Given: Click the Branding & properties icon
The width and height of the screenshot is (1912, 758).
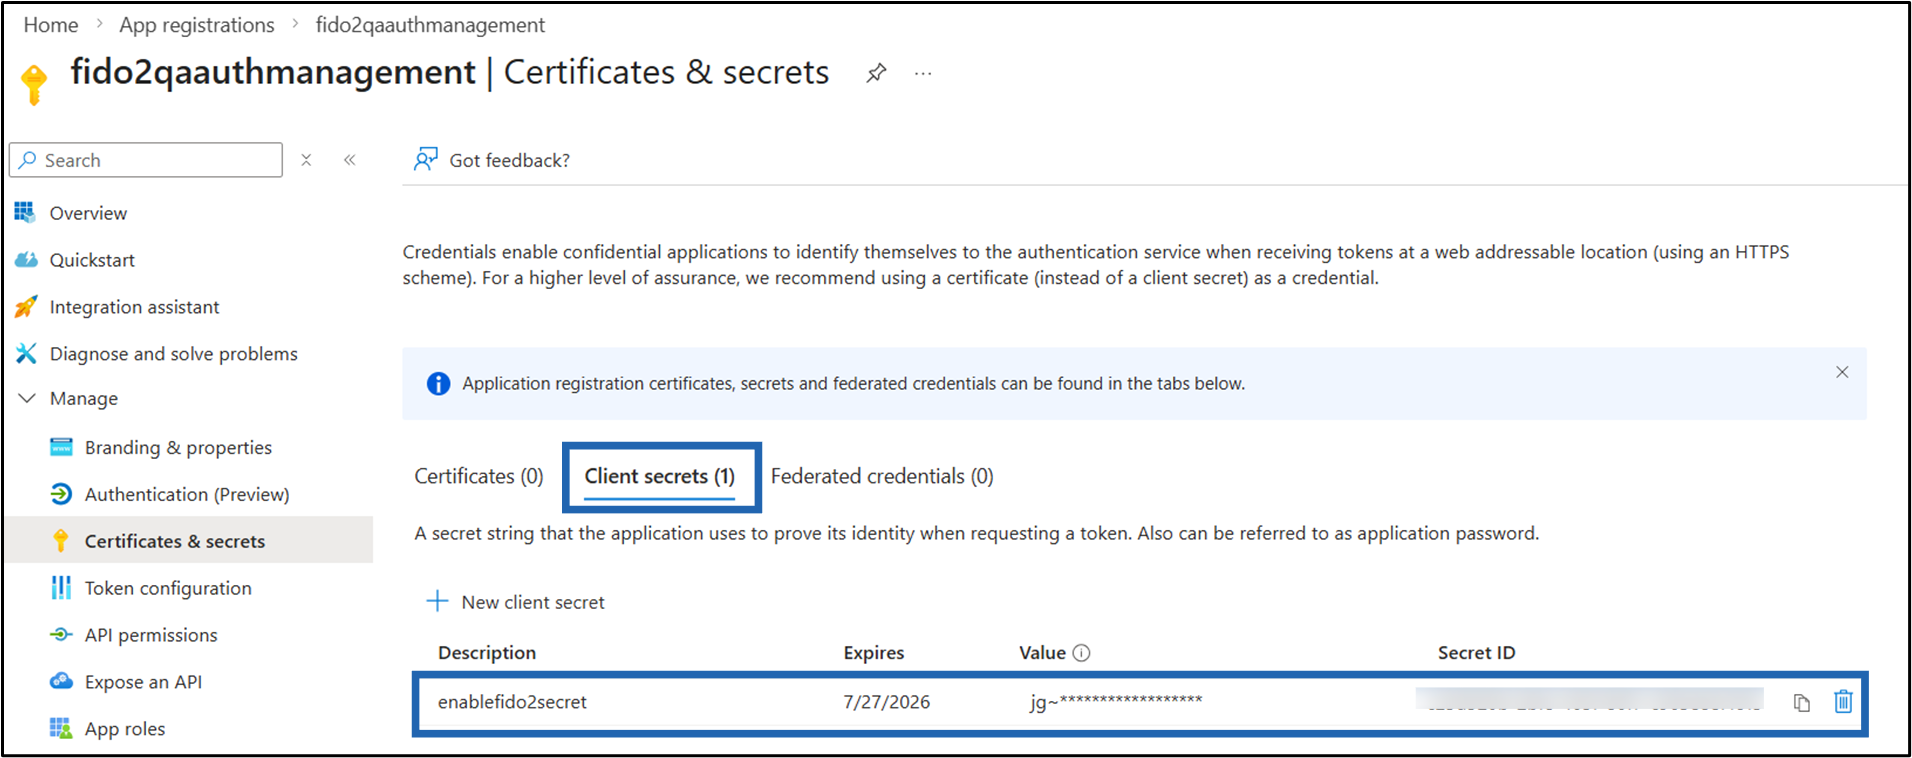Looking at the screenshot, I should point(61,447).
